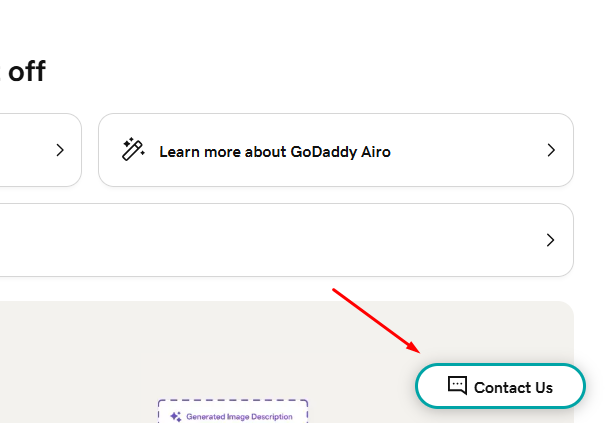Click the word "Airo" in the card title
The width and height of the screenshot is (610, 423).
pos(376,152)
